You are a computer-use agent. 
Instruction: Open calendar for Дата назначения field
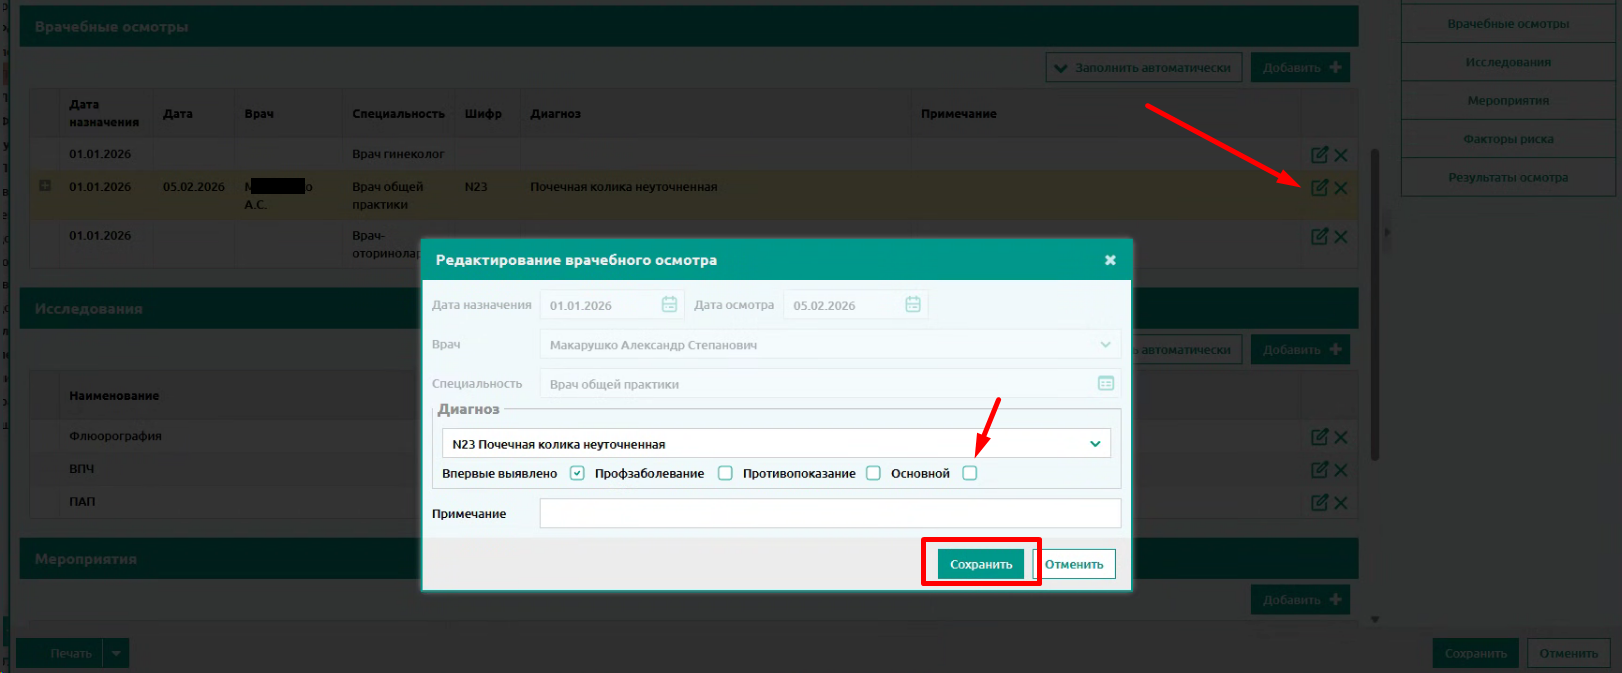click(x=669, y=305)
